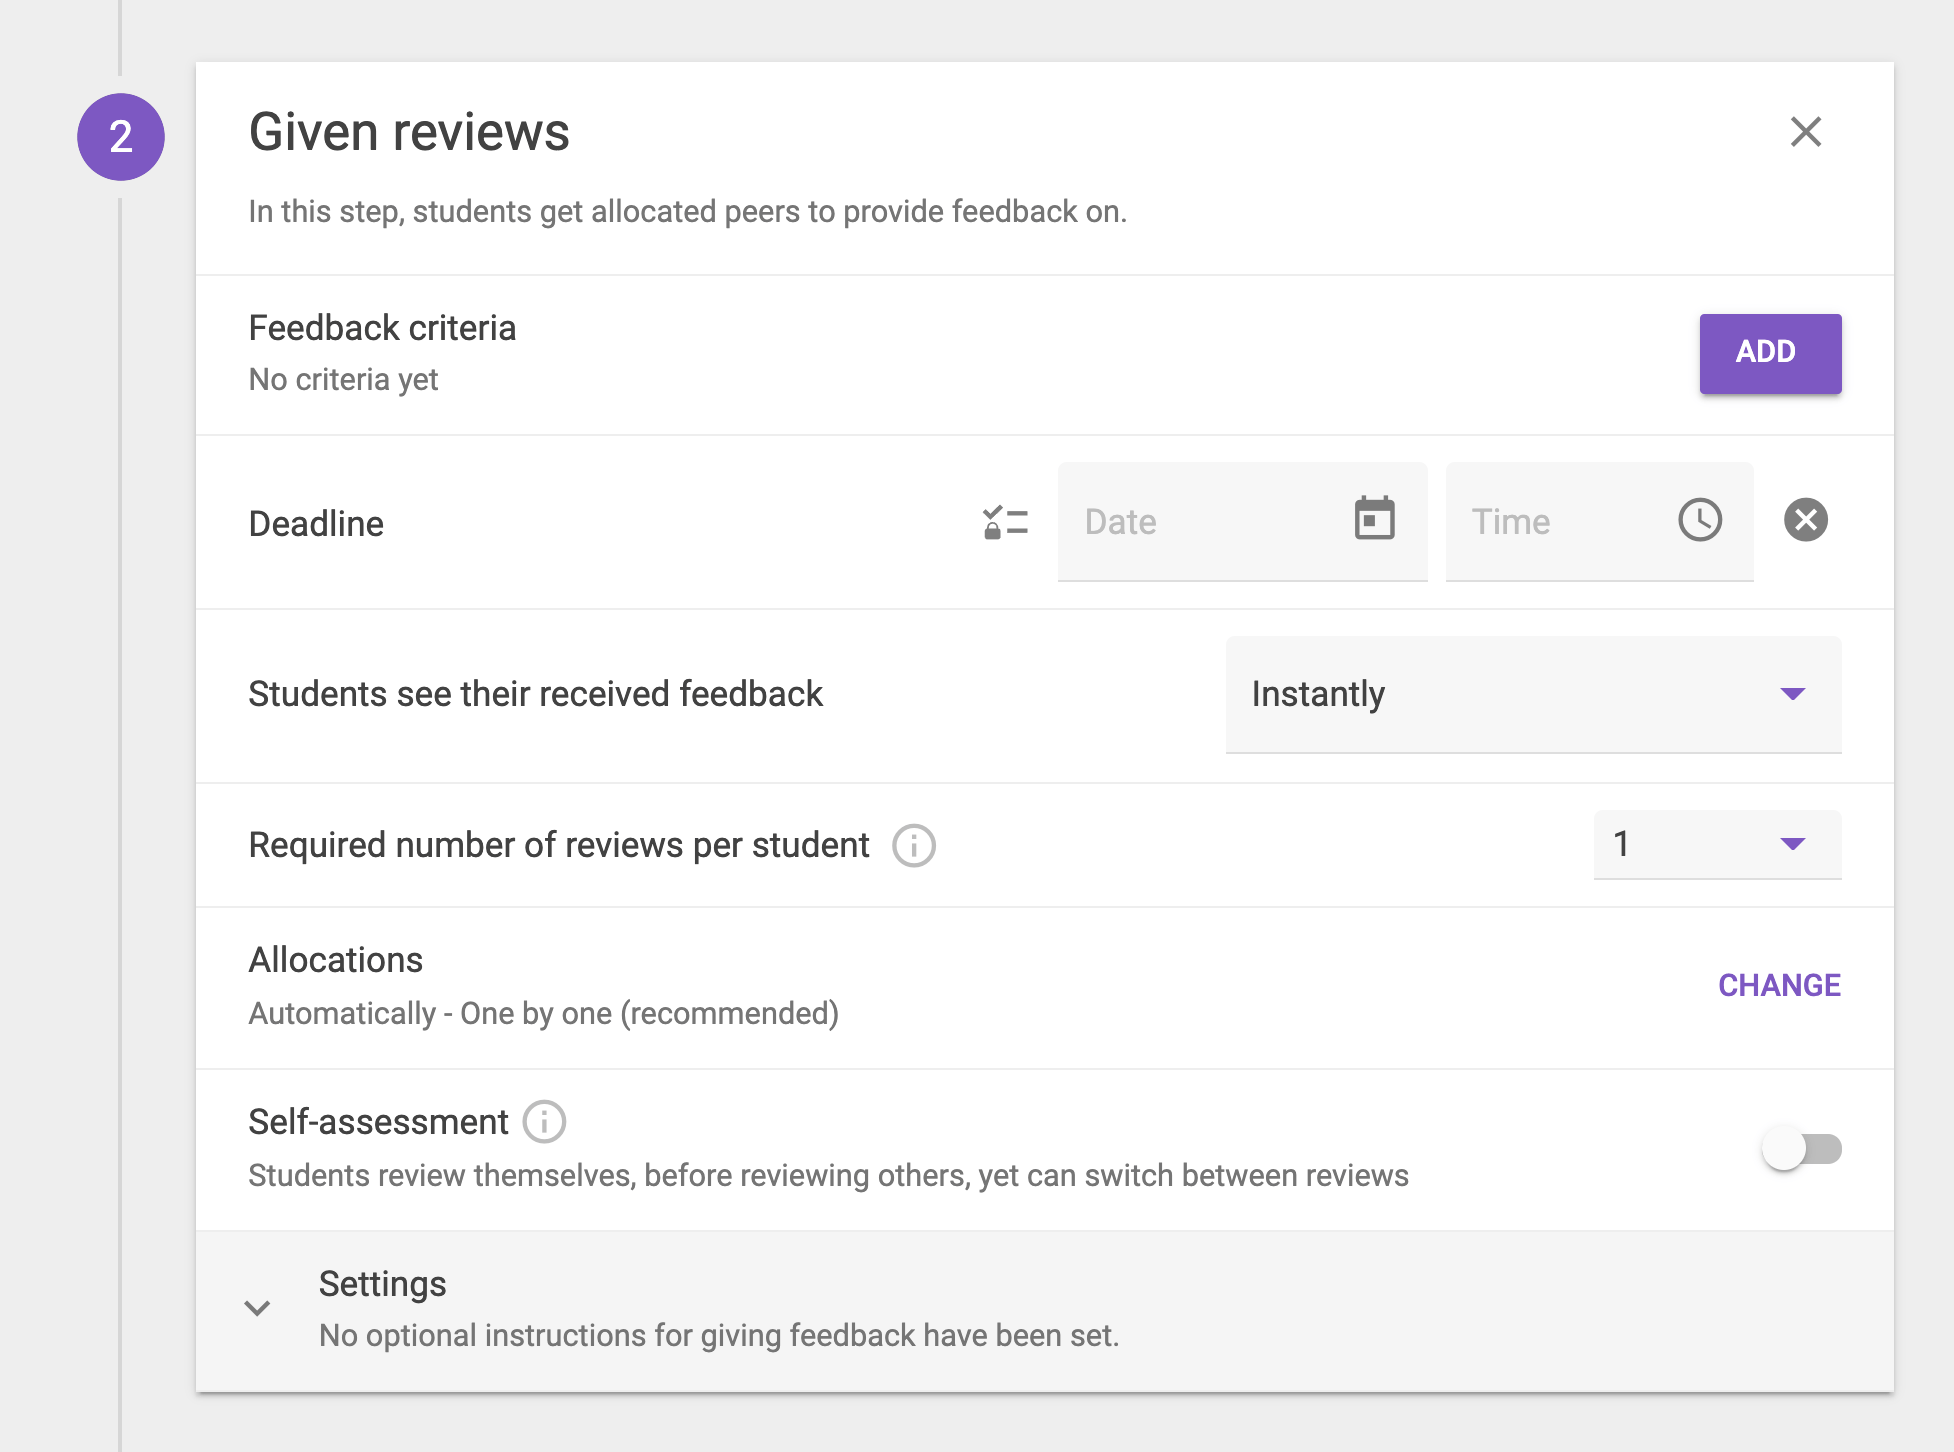
Task: Close the Given reviews dialog
Action: (x=1806, y=133)
